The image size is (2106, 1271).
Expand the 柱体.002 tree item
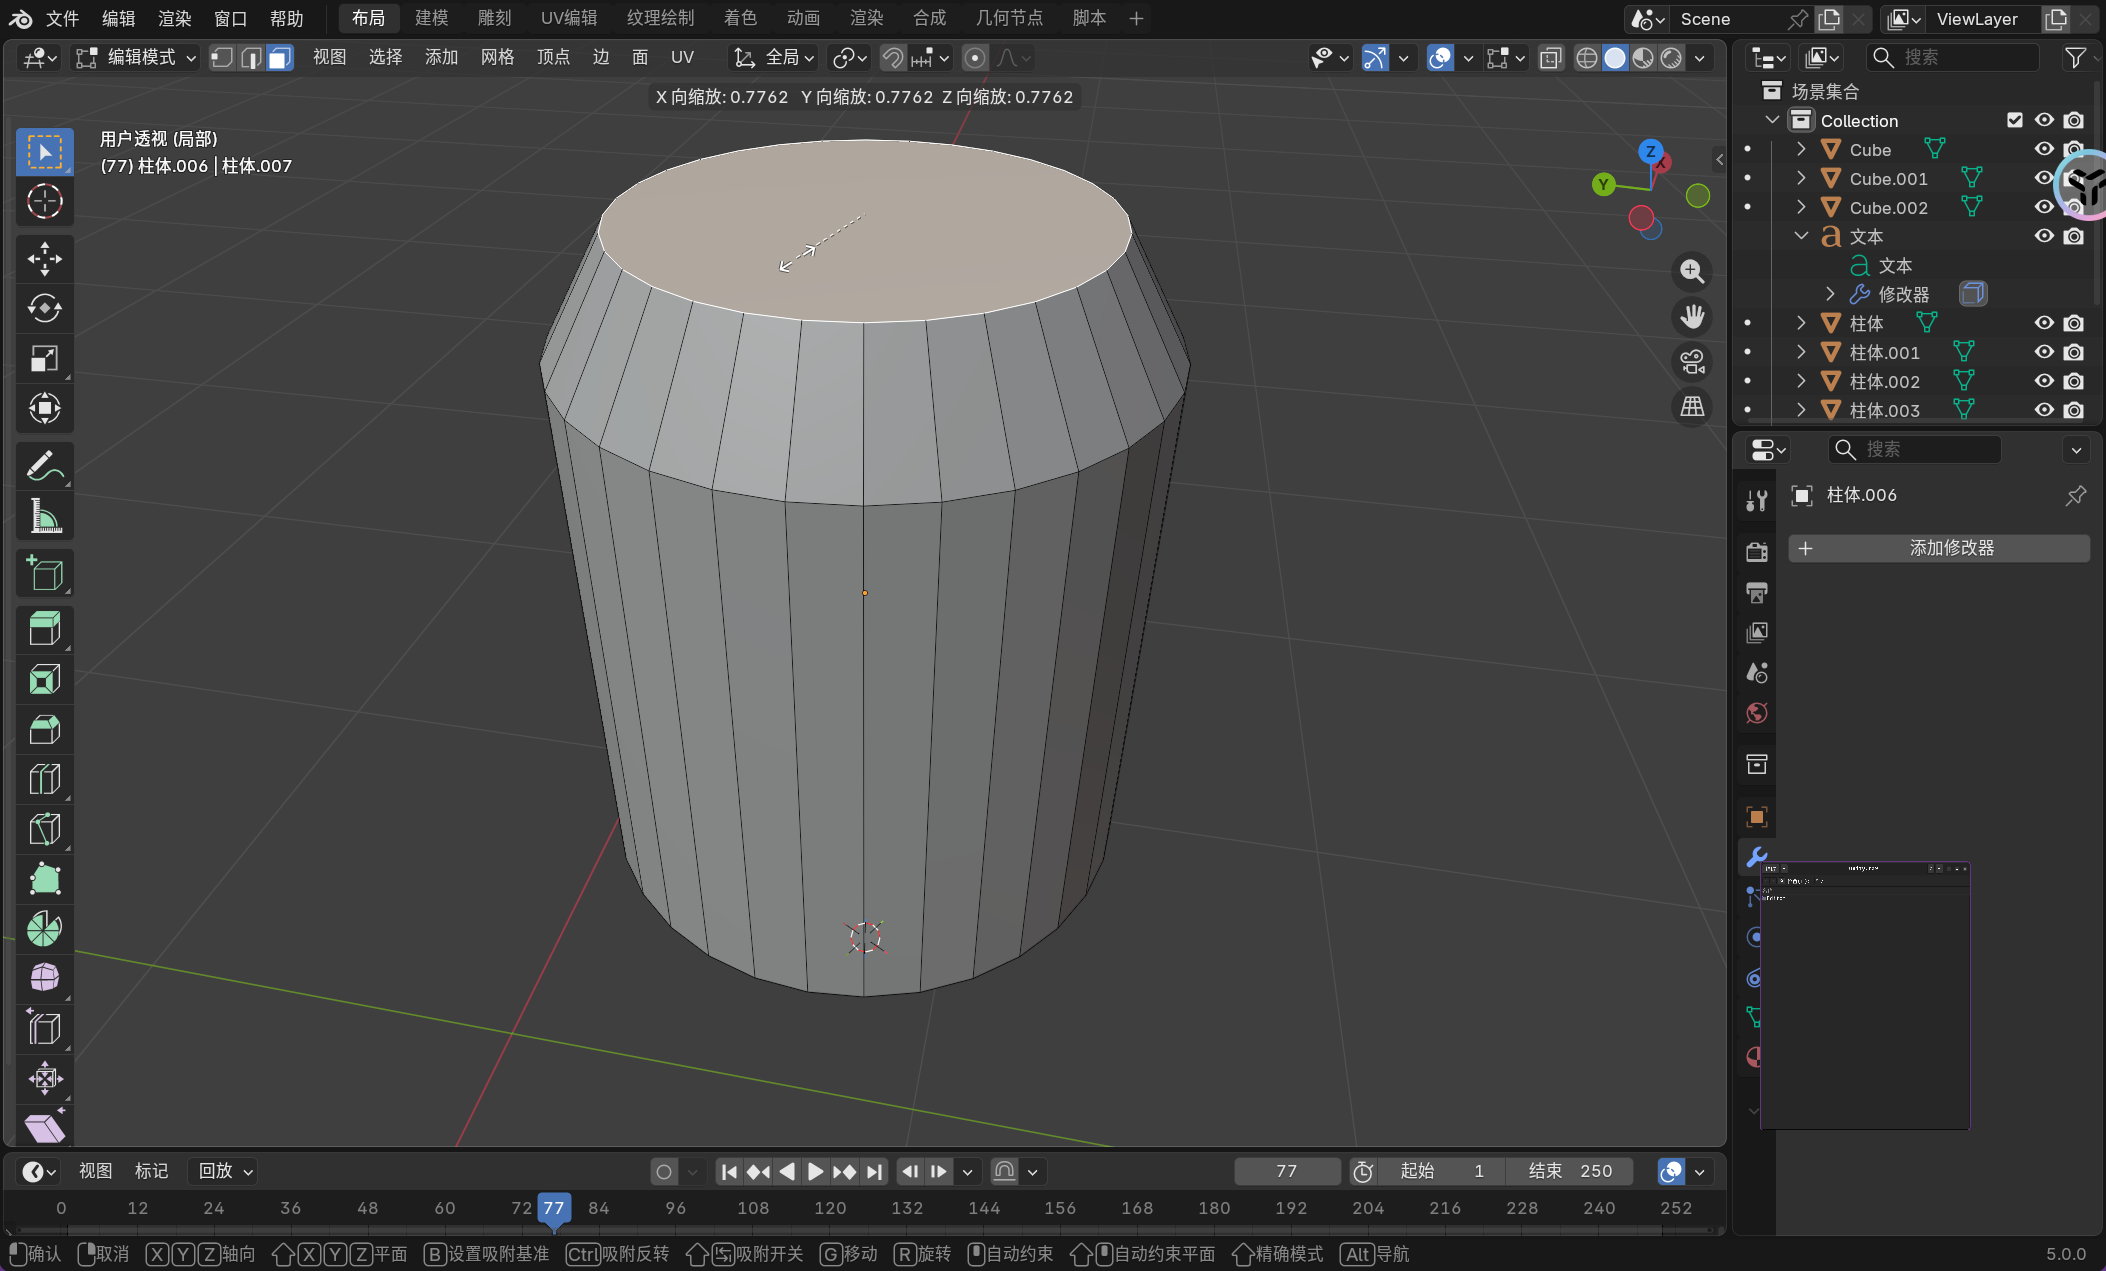[1801, 381]
